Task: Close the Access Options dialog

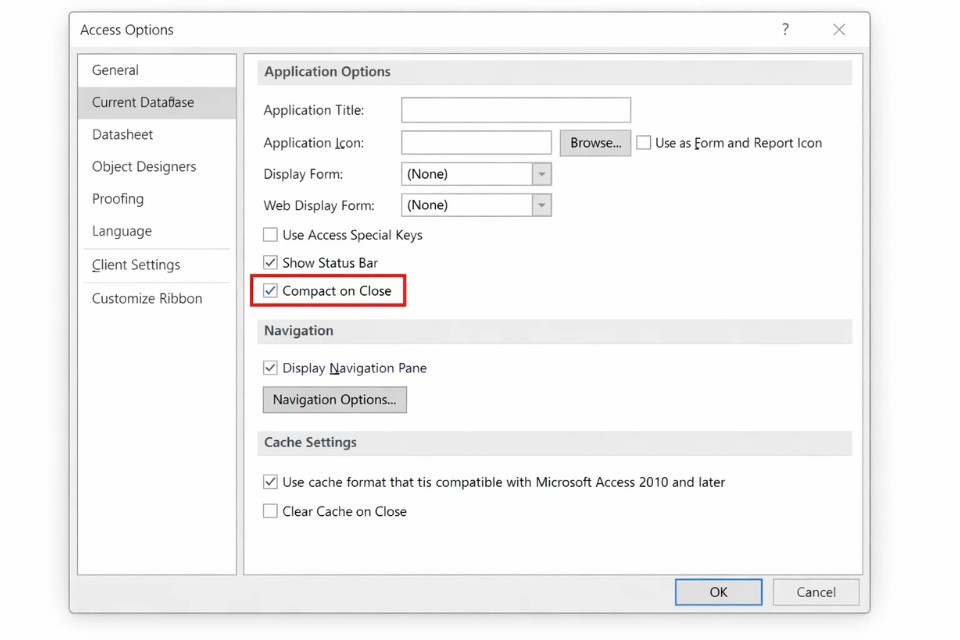Action: coord(839,30)
